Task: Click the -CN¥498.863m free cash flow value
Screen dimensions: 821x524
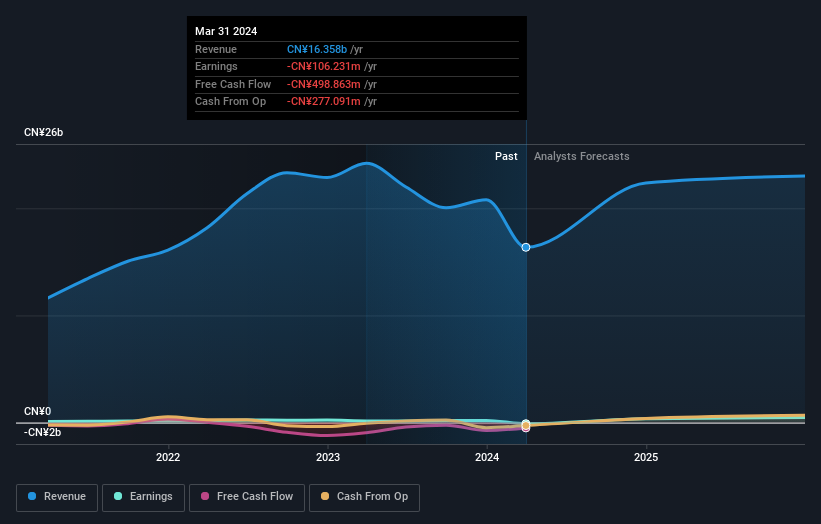Action: coord(324,84)
